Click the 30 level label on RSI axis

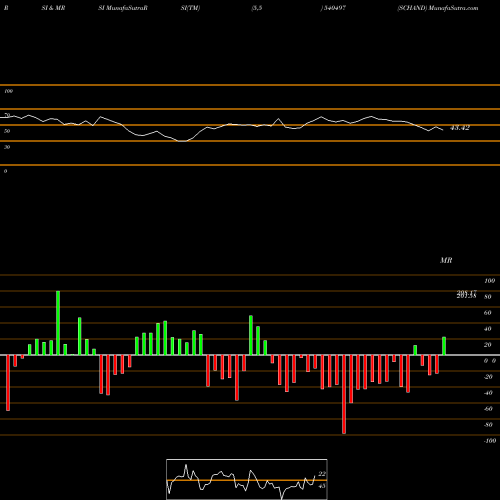click(7, 147)
